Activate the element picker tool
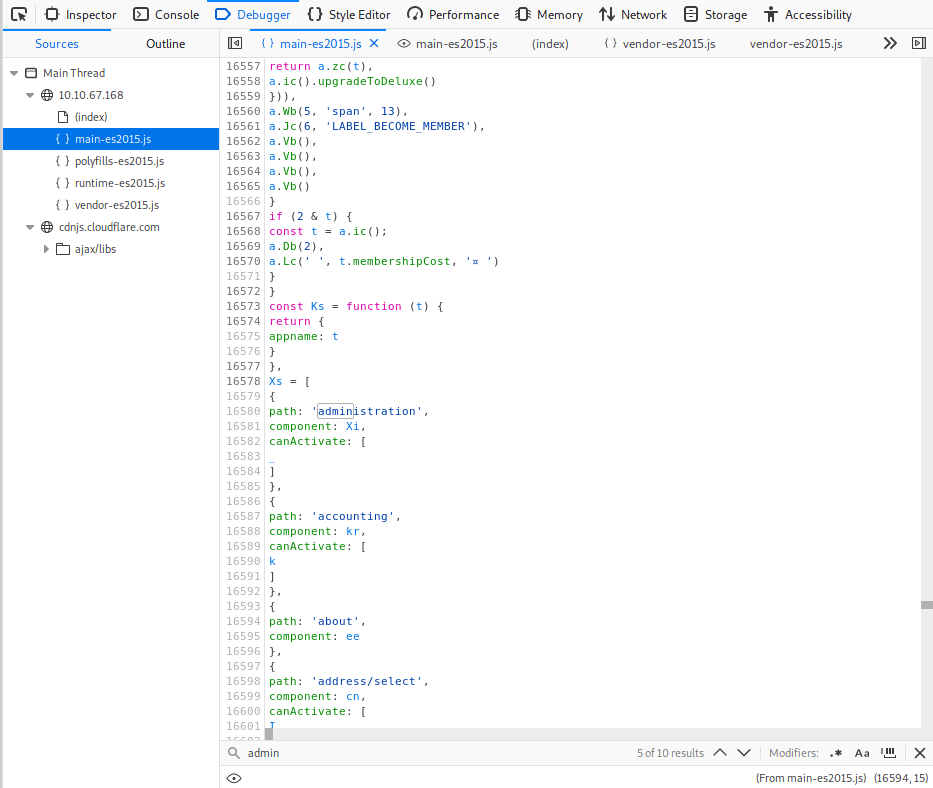 tap(19, 14)
